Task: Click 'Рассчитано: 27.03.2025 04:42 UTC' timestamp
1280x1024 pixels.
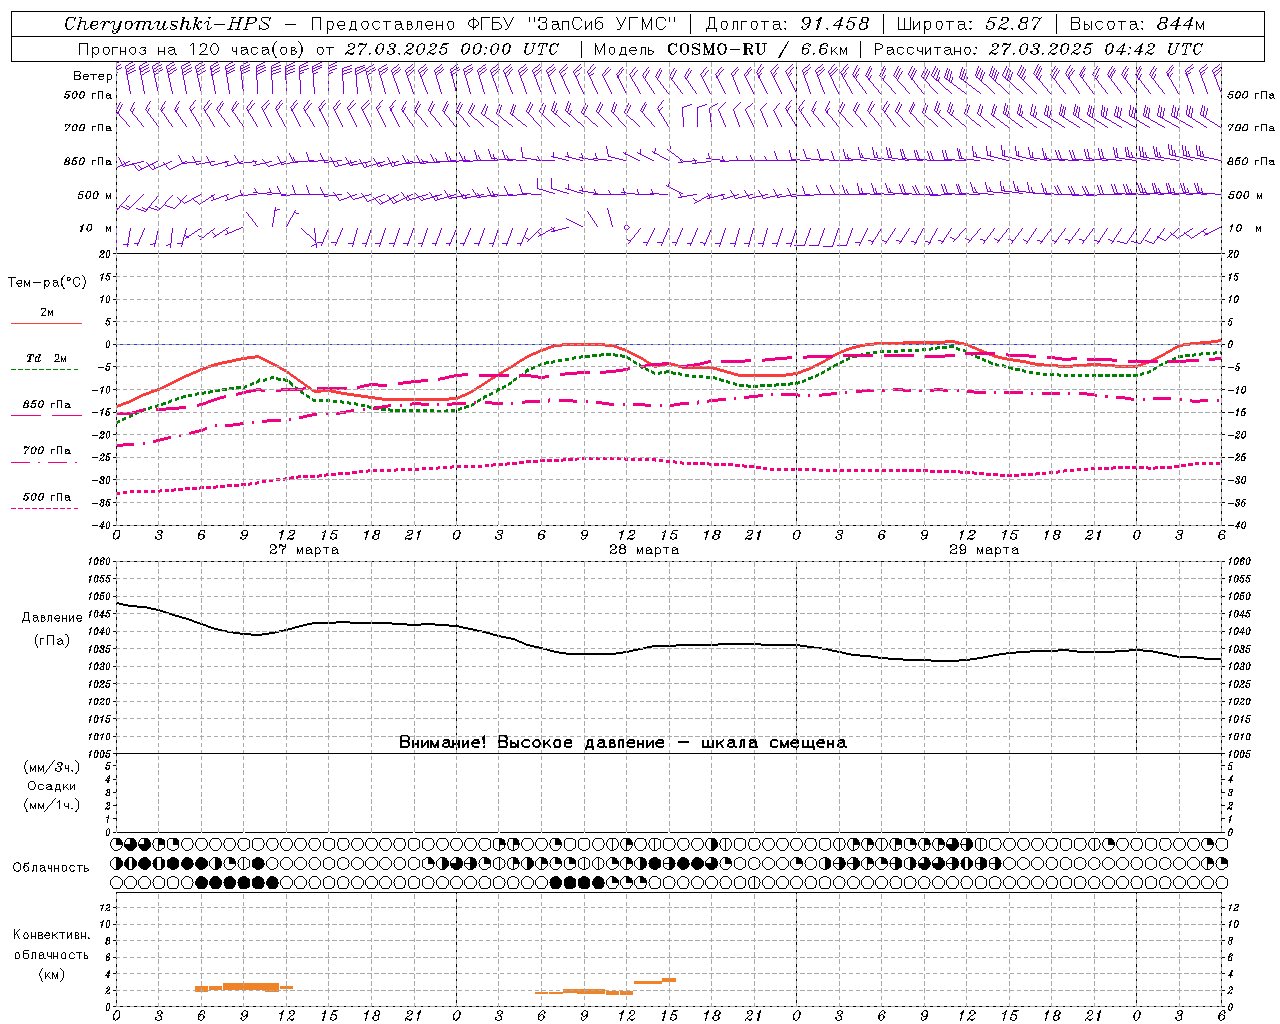Action: 1037,48
